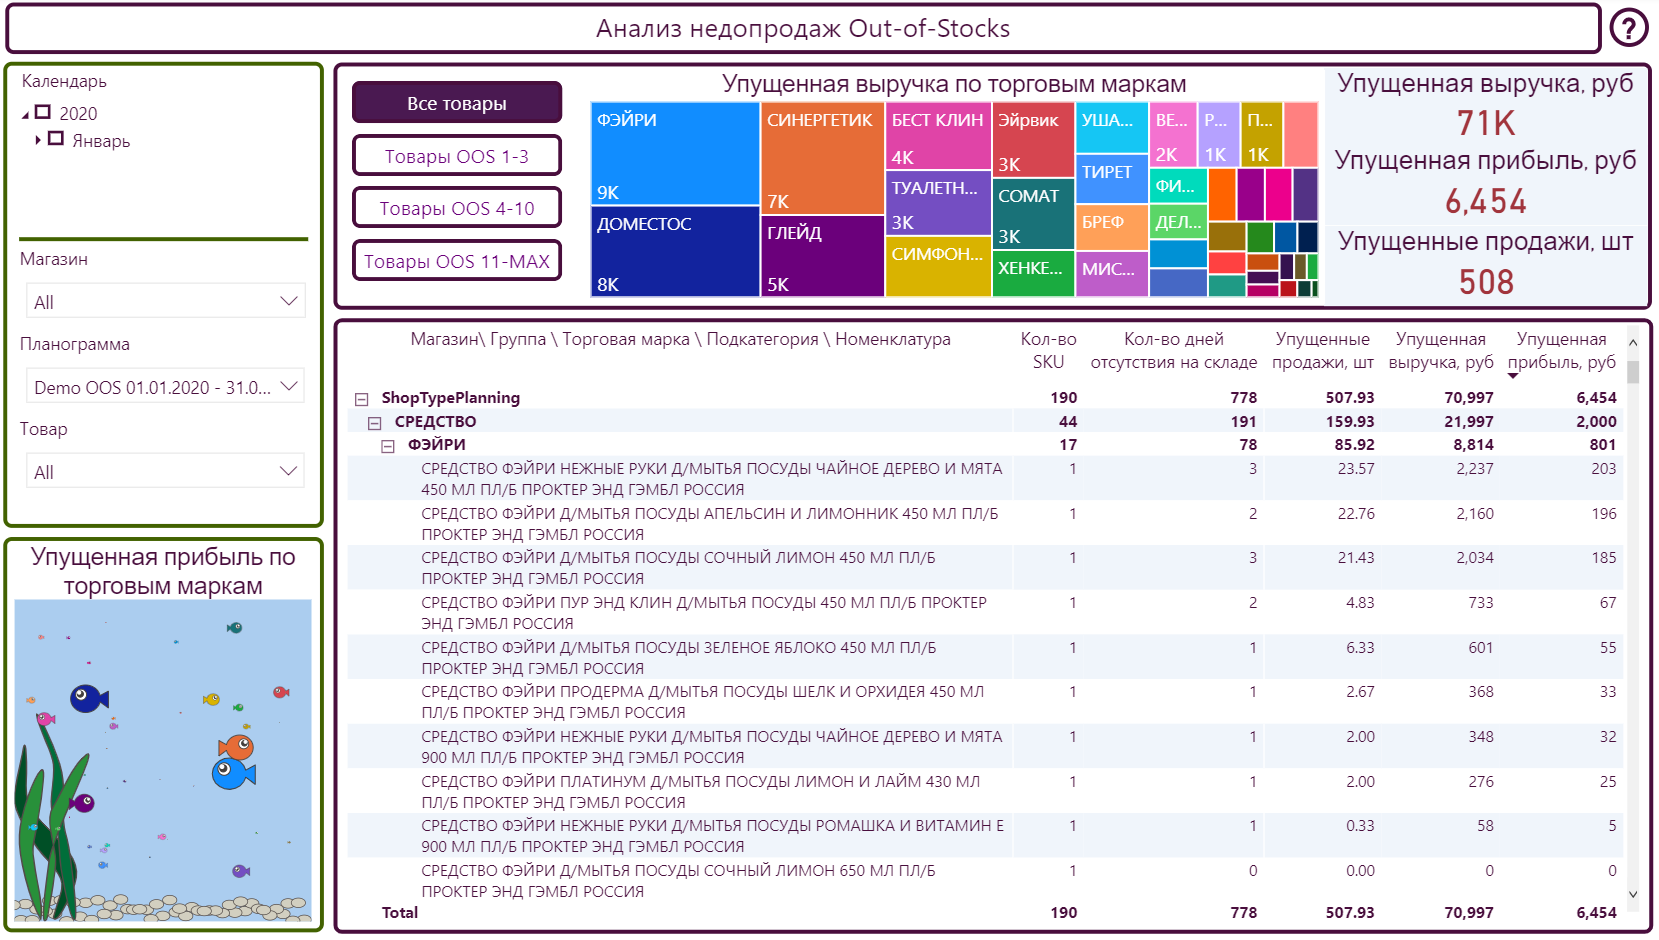Screen dimensions: 1659x940
Task: Select the ФЭЙРИ treemap tile
Action: pyautogui.click(x=675, y=154)
